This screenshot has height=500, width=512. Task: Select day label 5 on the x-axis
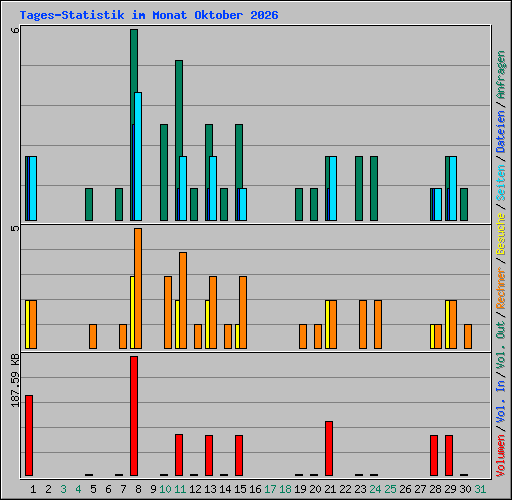[x=93, y=489]
